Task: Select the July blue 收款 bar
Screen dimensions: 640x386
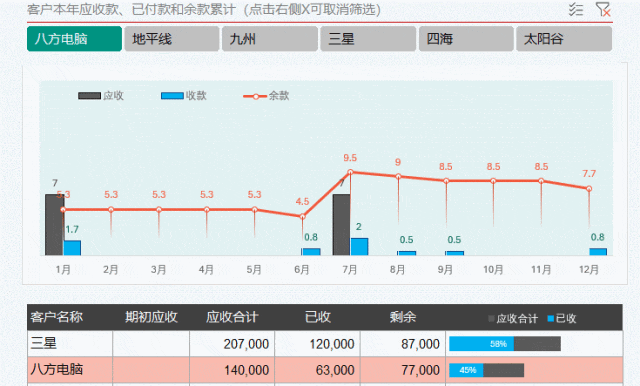Action: coord(359,247)
